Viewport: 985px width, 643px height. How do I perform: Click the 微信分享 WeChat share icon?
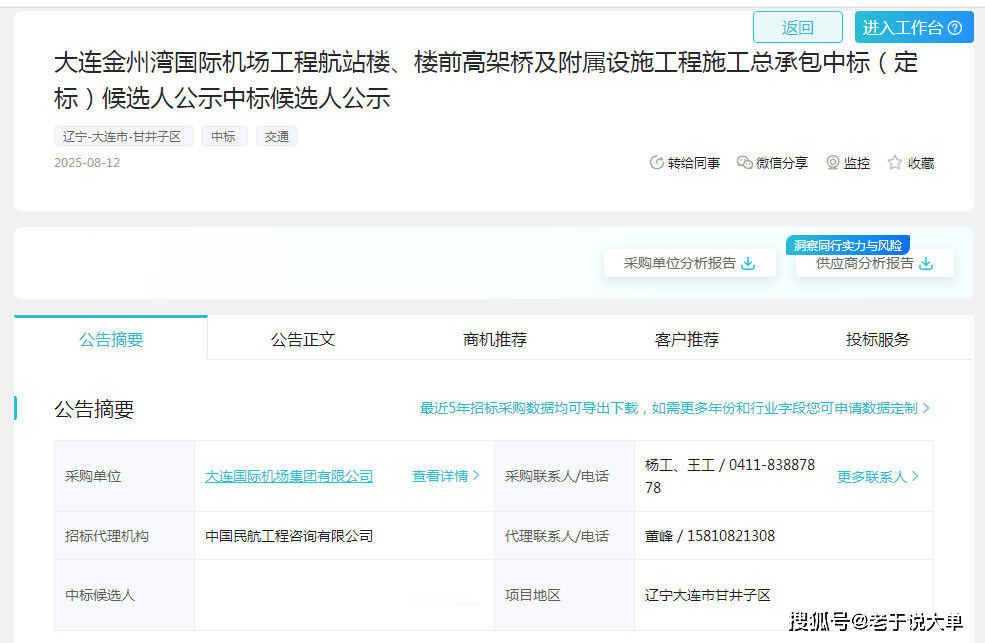(x=744, y=163)
